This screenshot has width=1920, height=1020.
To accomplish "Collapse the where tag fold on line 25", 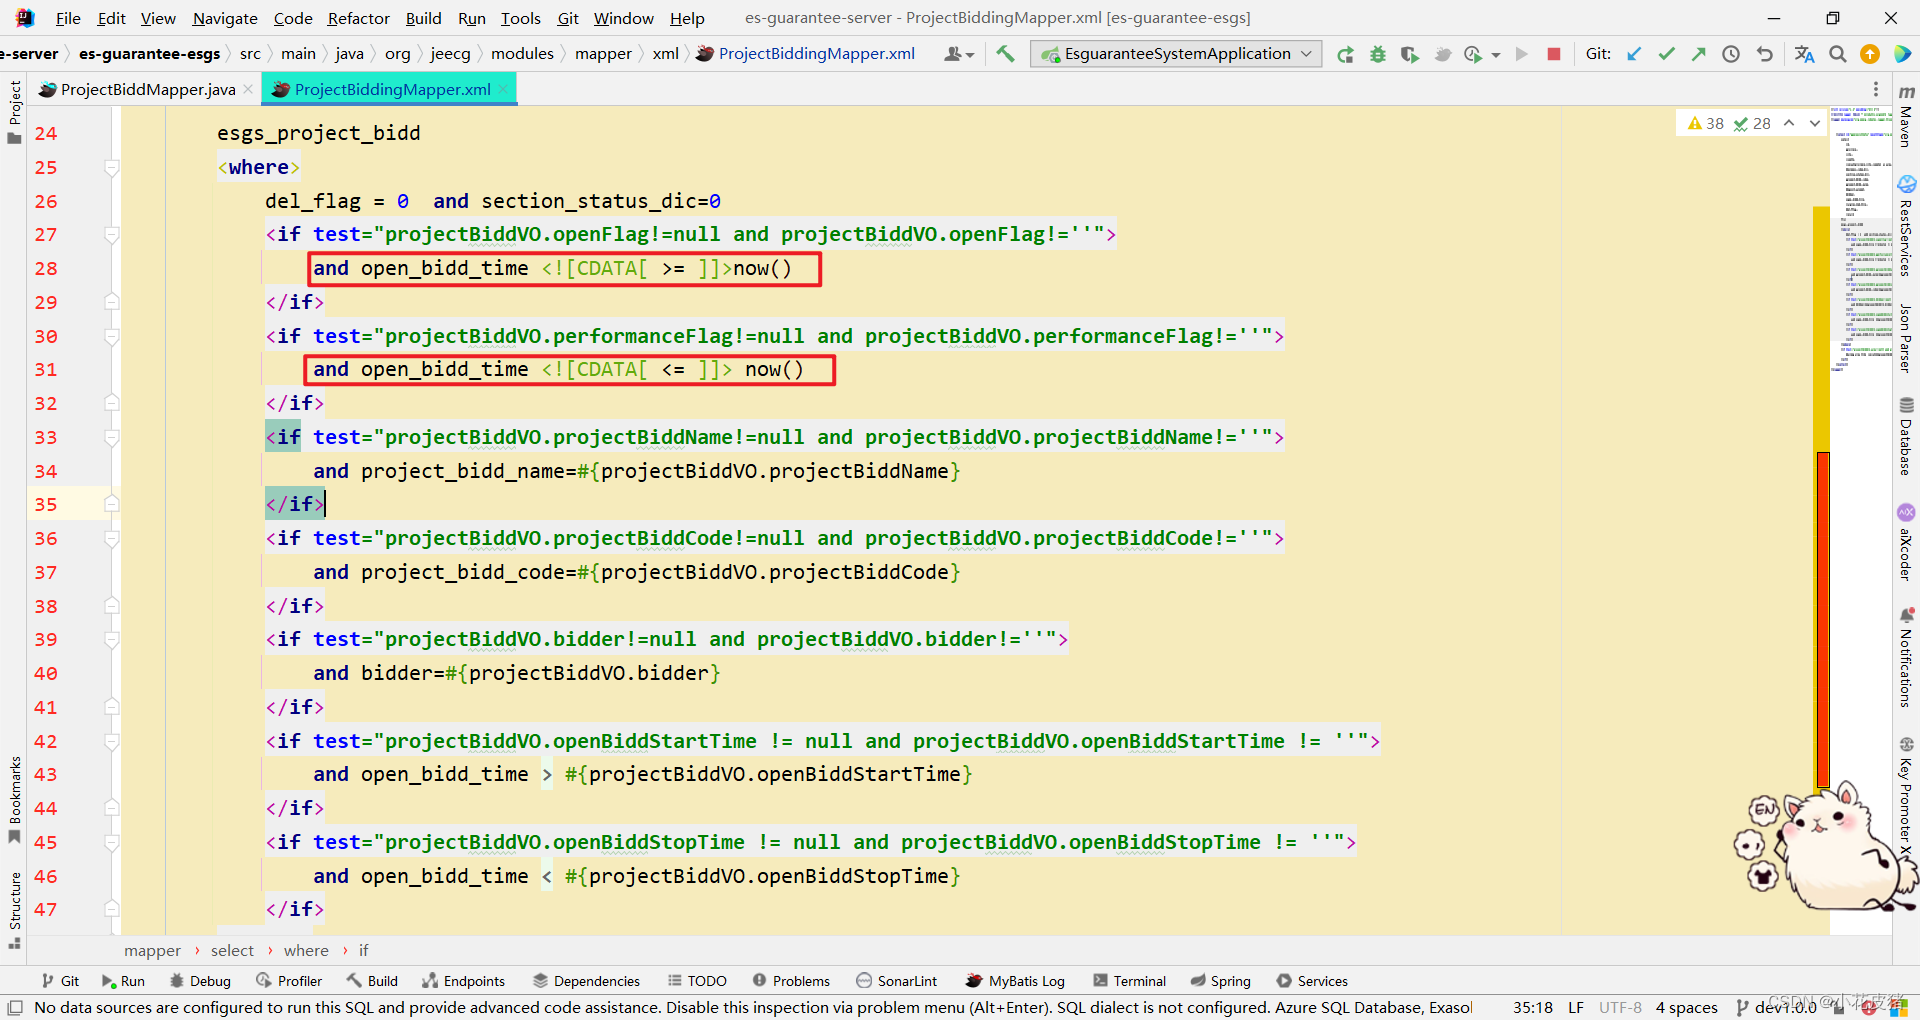I will (112, 168).
